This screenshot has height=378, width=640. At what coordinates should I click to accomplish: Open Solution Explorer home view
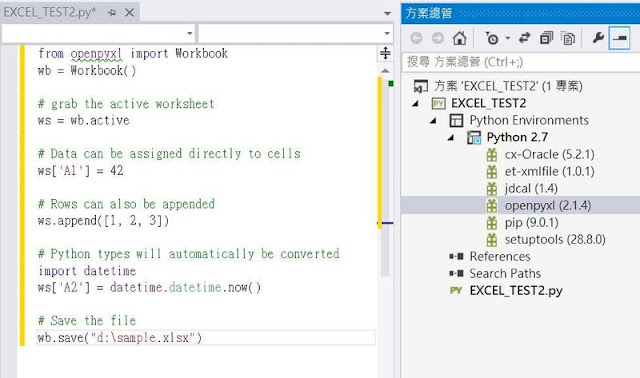coord(460,38)
